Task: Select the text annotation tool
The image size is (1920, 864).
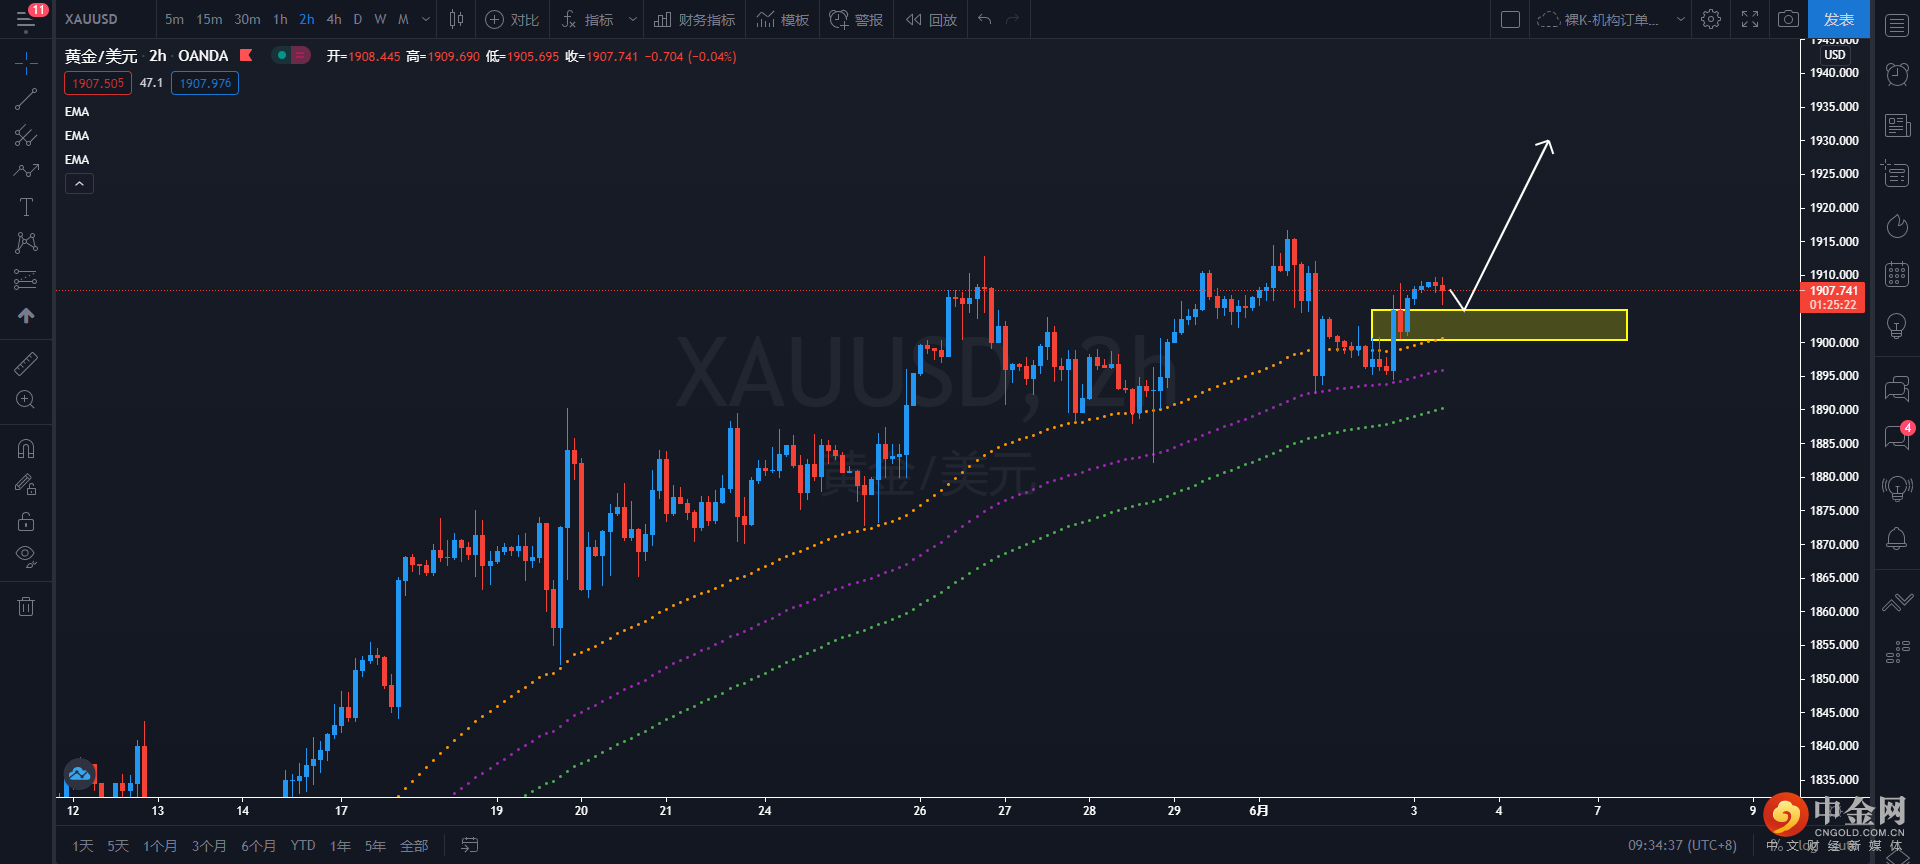Action: (x=26, y=207)
